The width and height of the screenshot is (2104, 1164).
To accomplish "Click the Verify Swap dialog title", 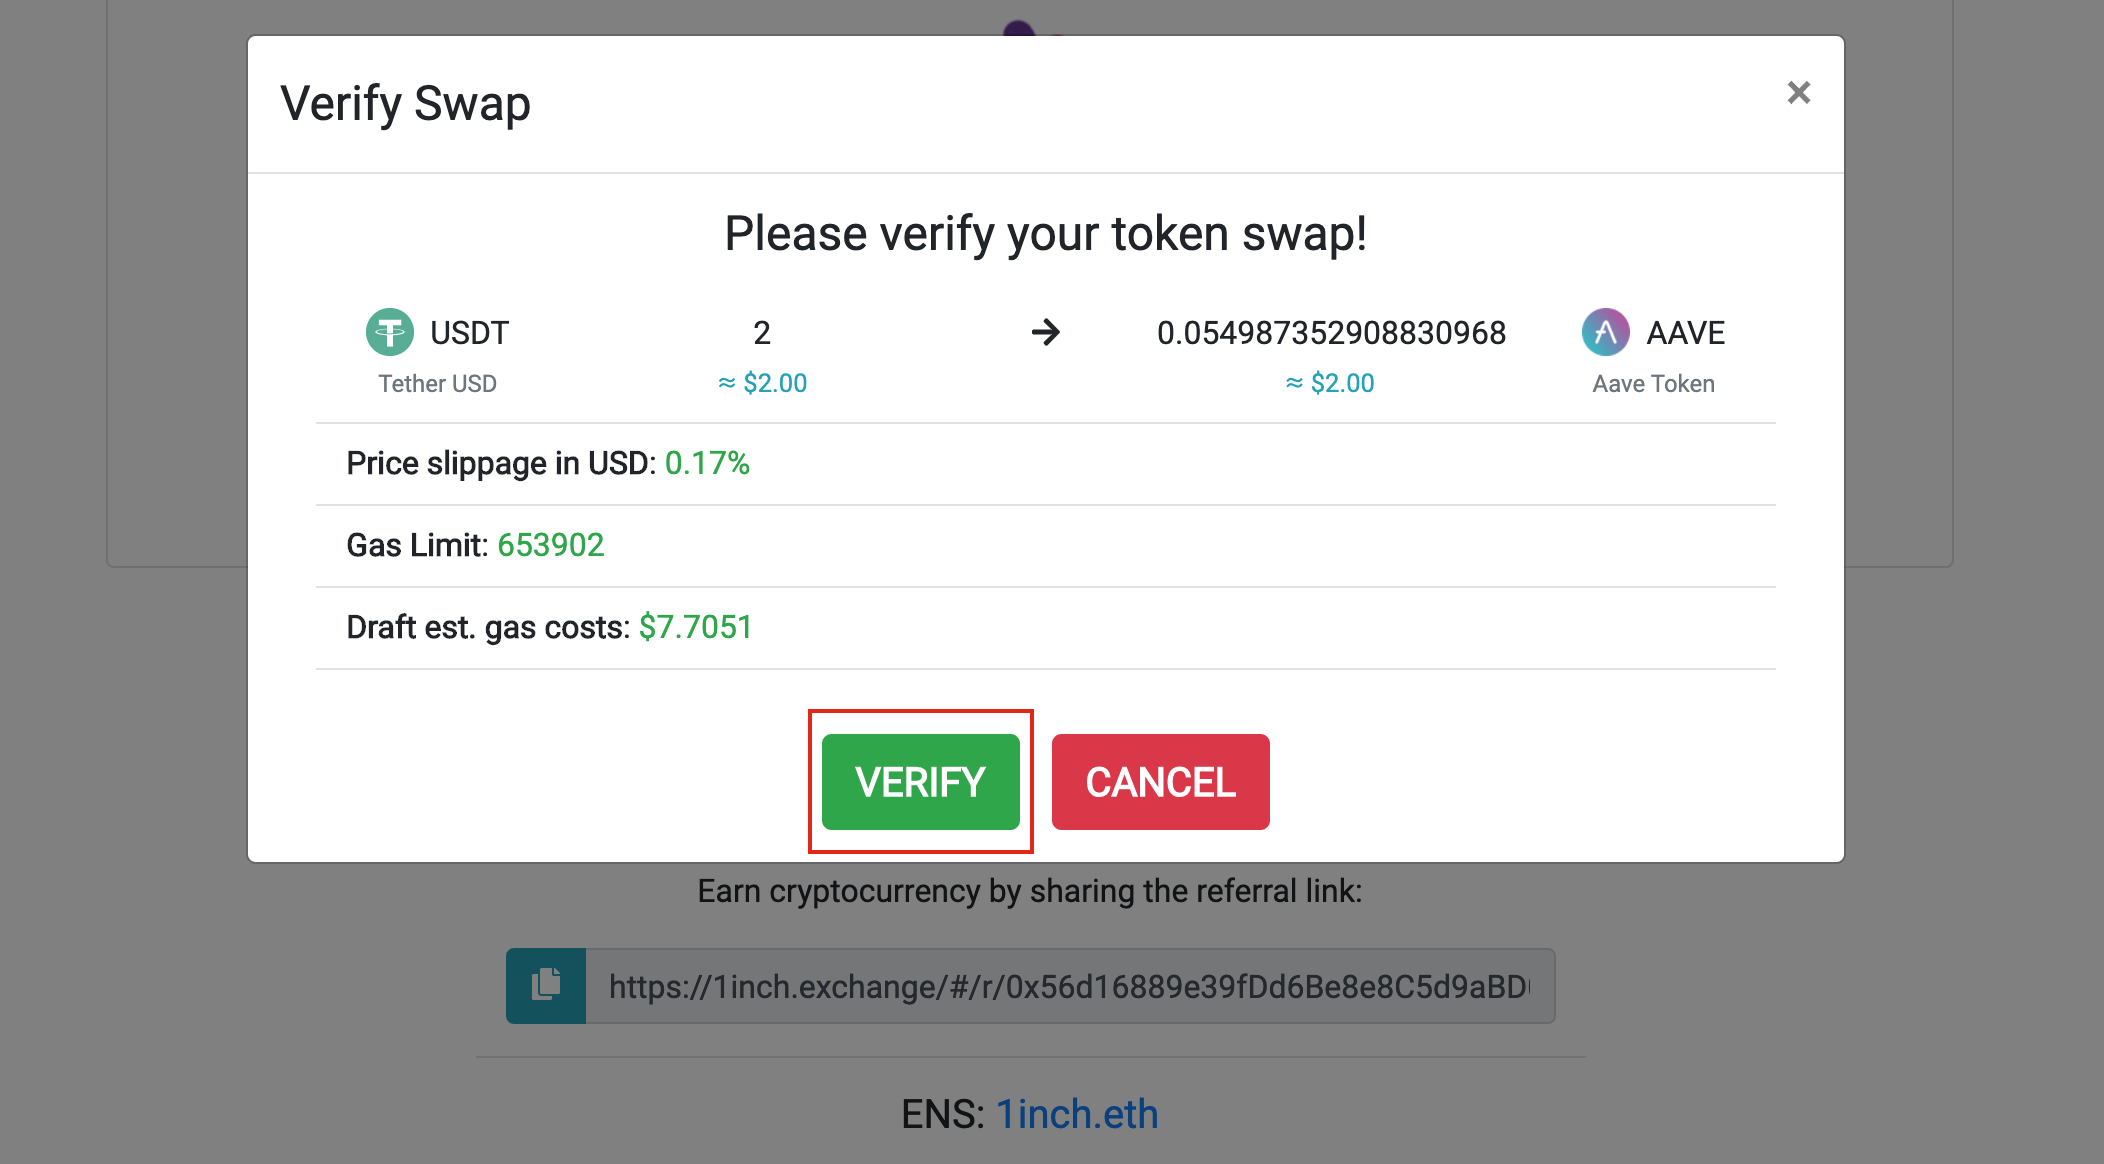I will coord(405,104).
